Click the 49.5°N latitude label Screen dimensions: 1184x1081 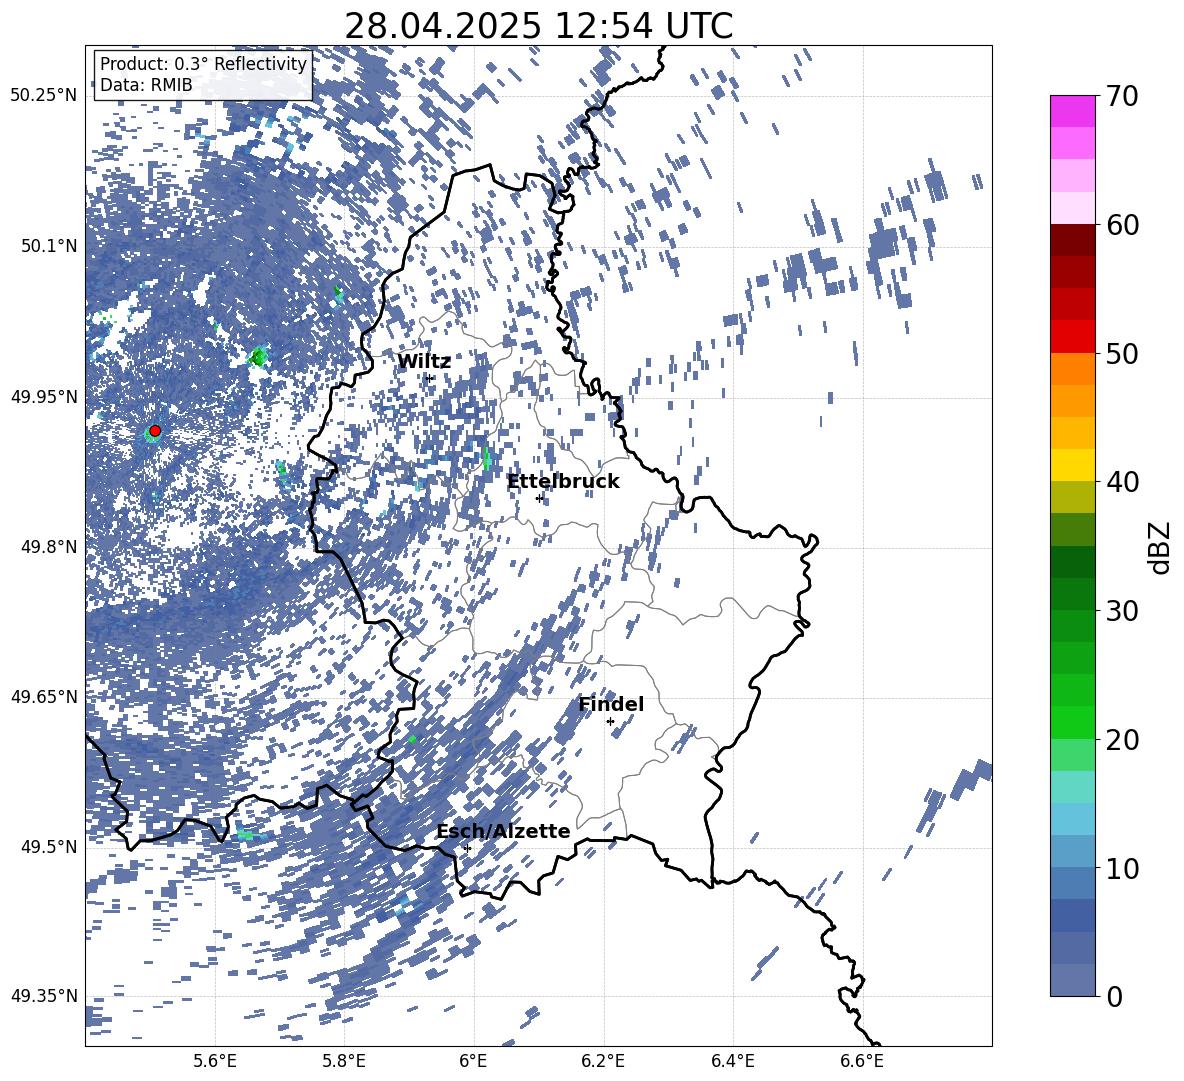coord(48,847)
